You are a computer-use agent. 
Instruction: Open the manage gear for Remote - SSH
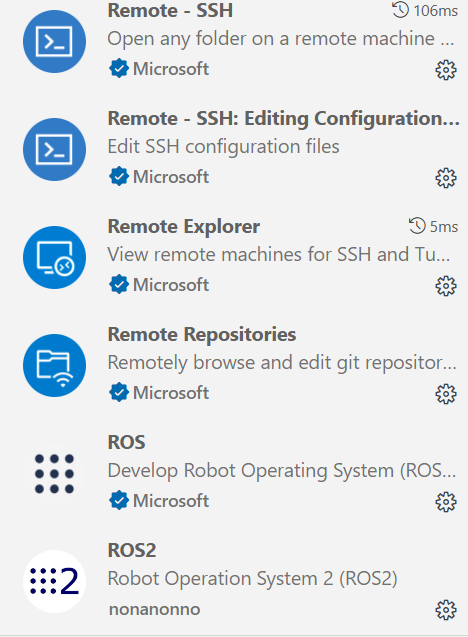pyautogui.click(x=446, y=70)
